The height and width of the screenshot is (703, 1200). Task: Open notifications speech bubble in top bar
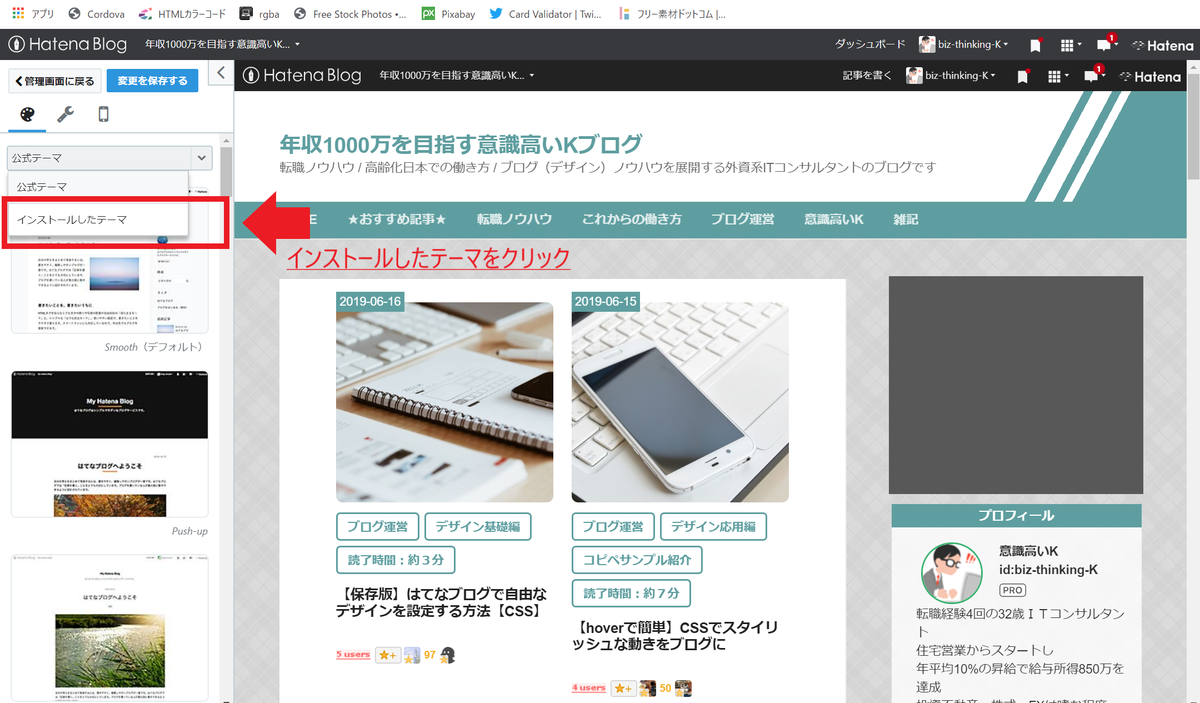tap(1106, 44)
